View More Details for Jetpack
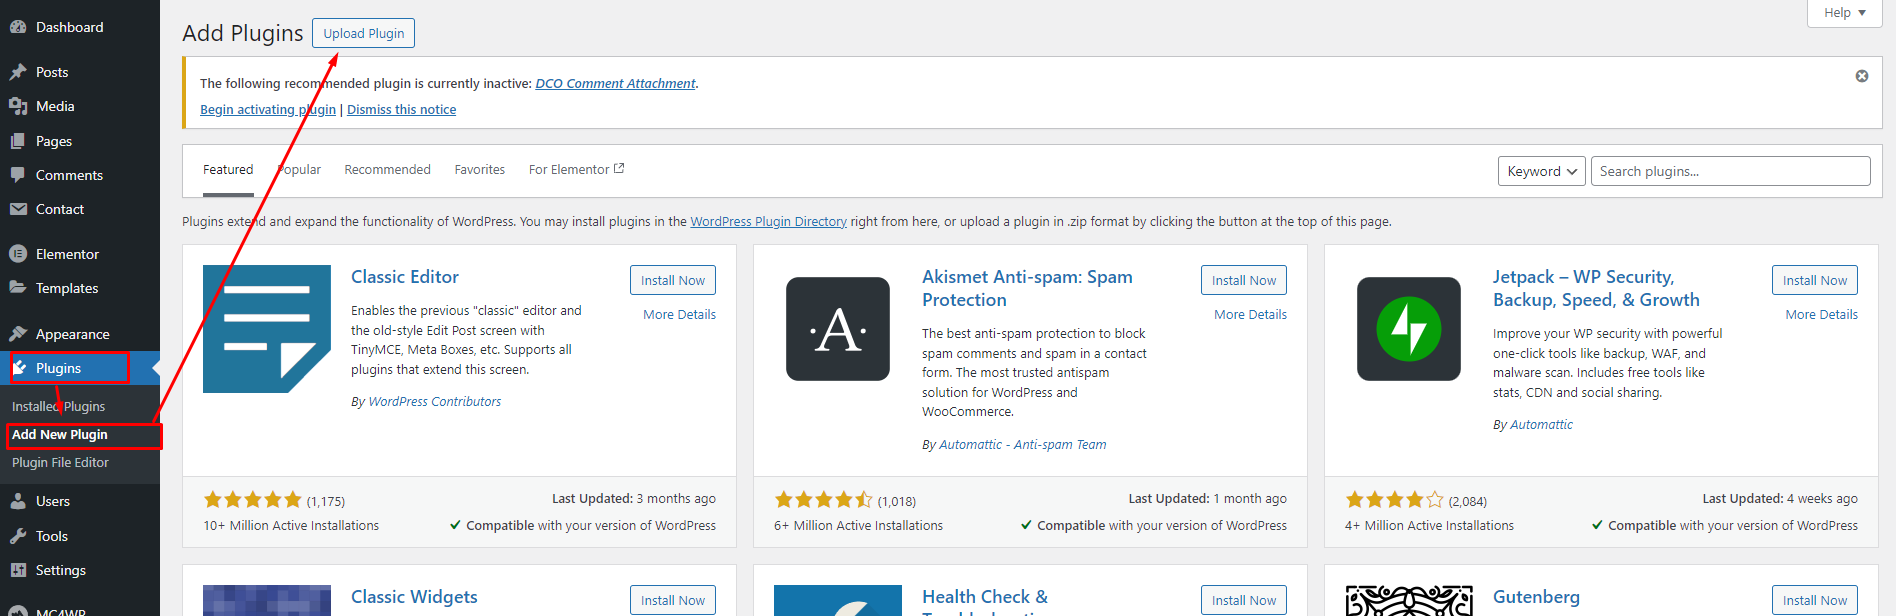This screenshot has height=616, width=1896. [1821, 315]
